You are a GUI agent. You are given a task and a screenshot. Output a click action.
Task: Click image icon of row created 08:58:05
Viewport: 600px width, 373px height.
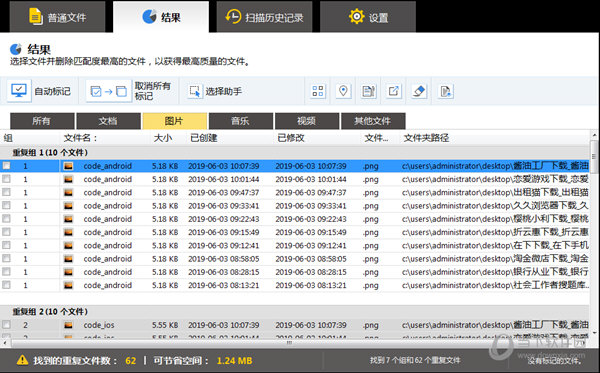point(68,259)
